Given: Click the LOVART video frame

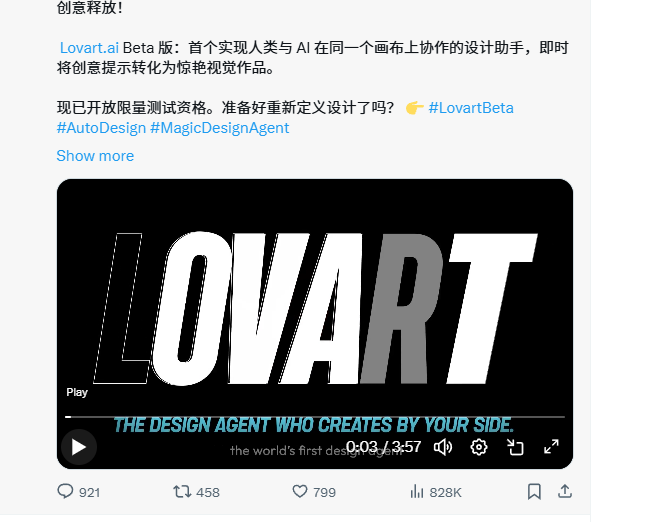Looking at the screenshot, I should 315,308.
